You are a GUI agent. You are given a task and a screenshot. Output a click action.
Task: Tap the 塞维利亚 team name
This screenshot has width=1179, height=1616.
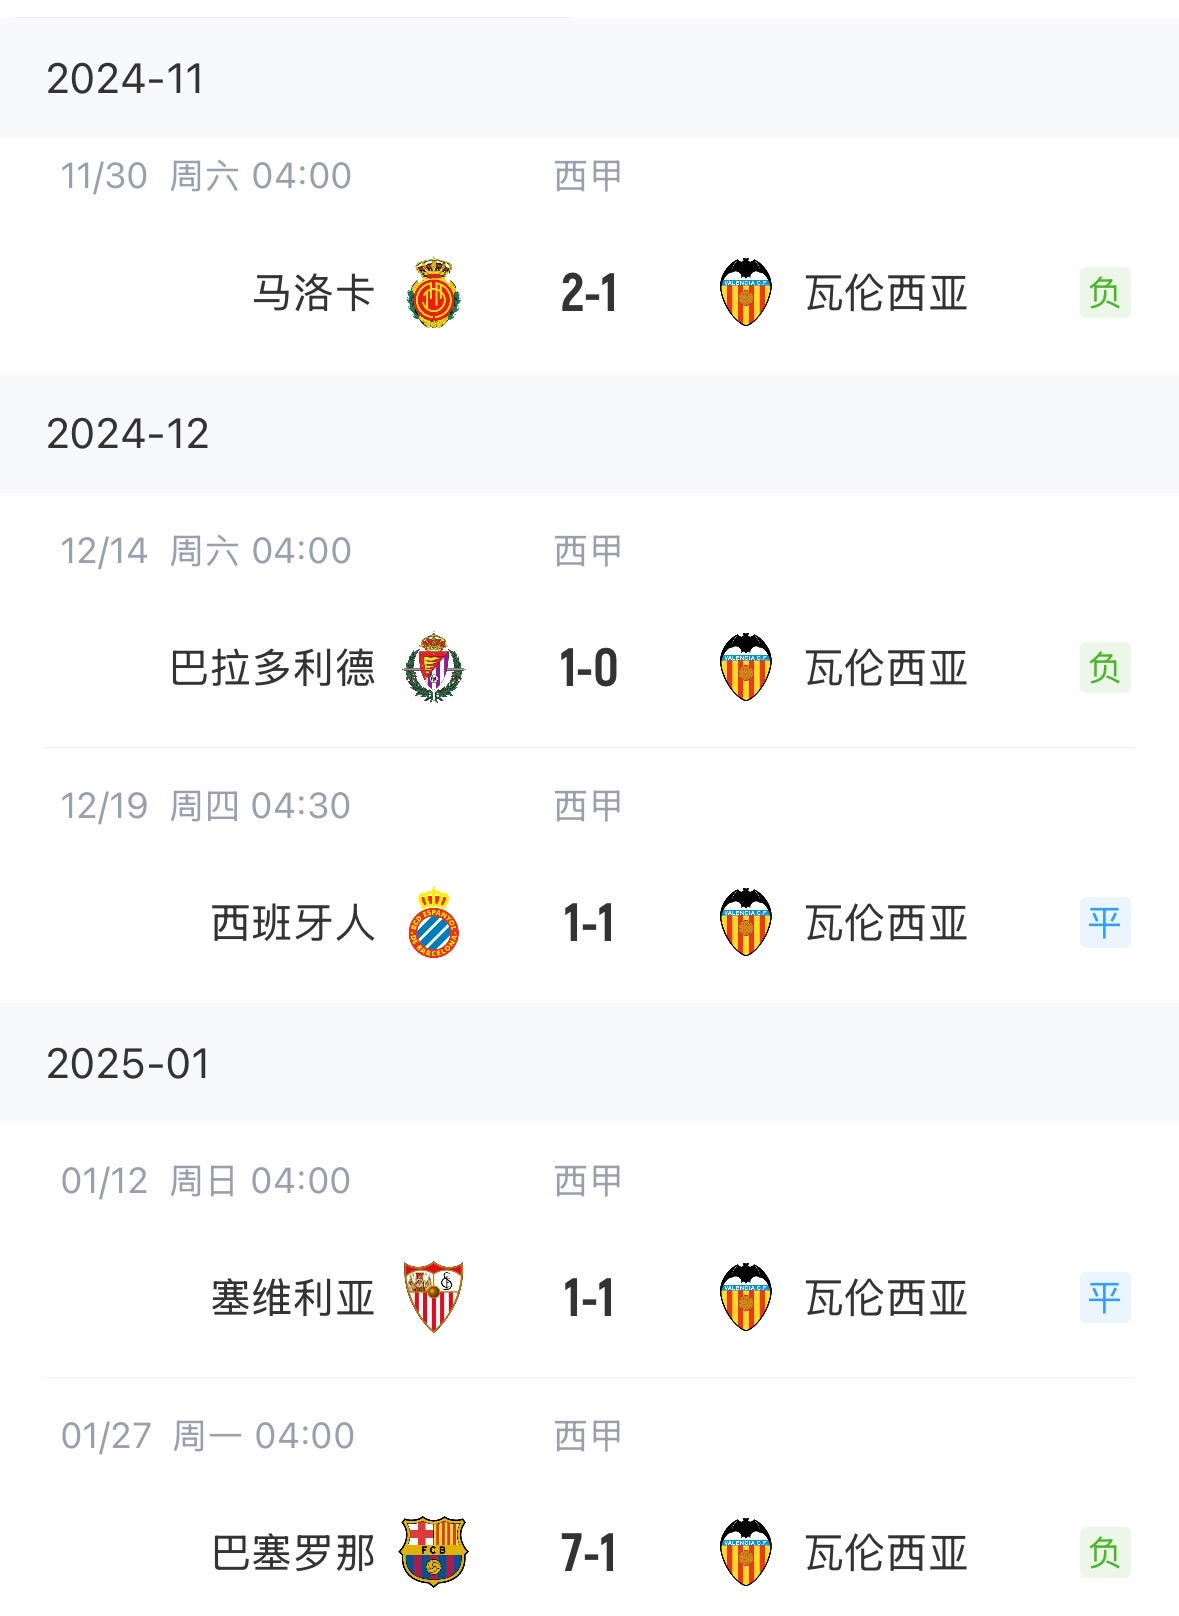[x=293, y=1299]
